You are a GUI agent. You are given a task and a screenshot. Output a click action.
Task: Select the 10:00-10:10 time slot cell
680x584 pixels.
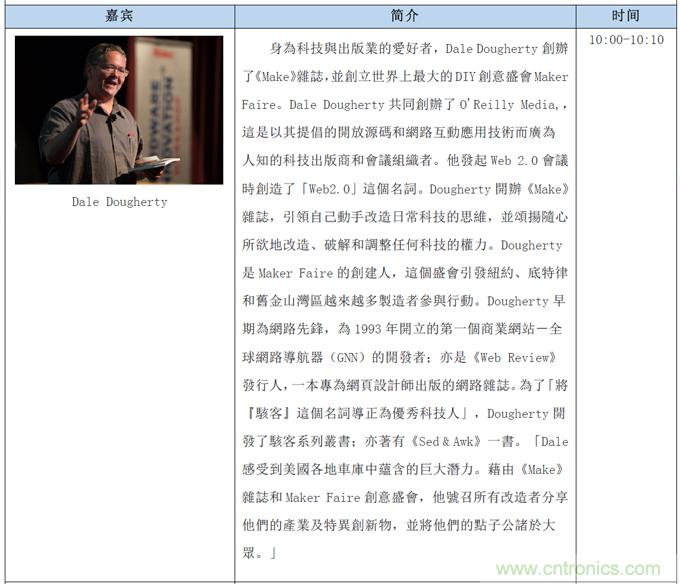626,40
